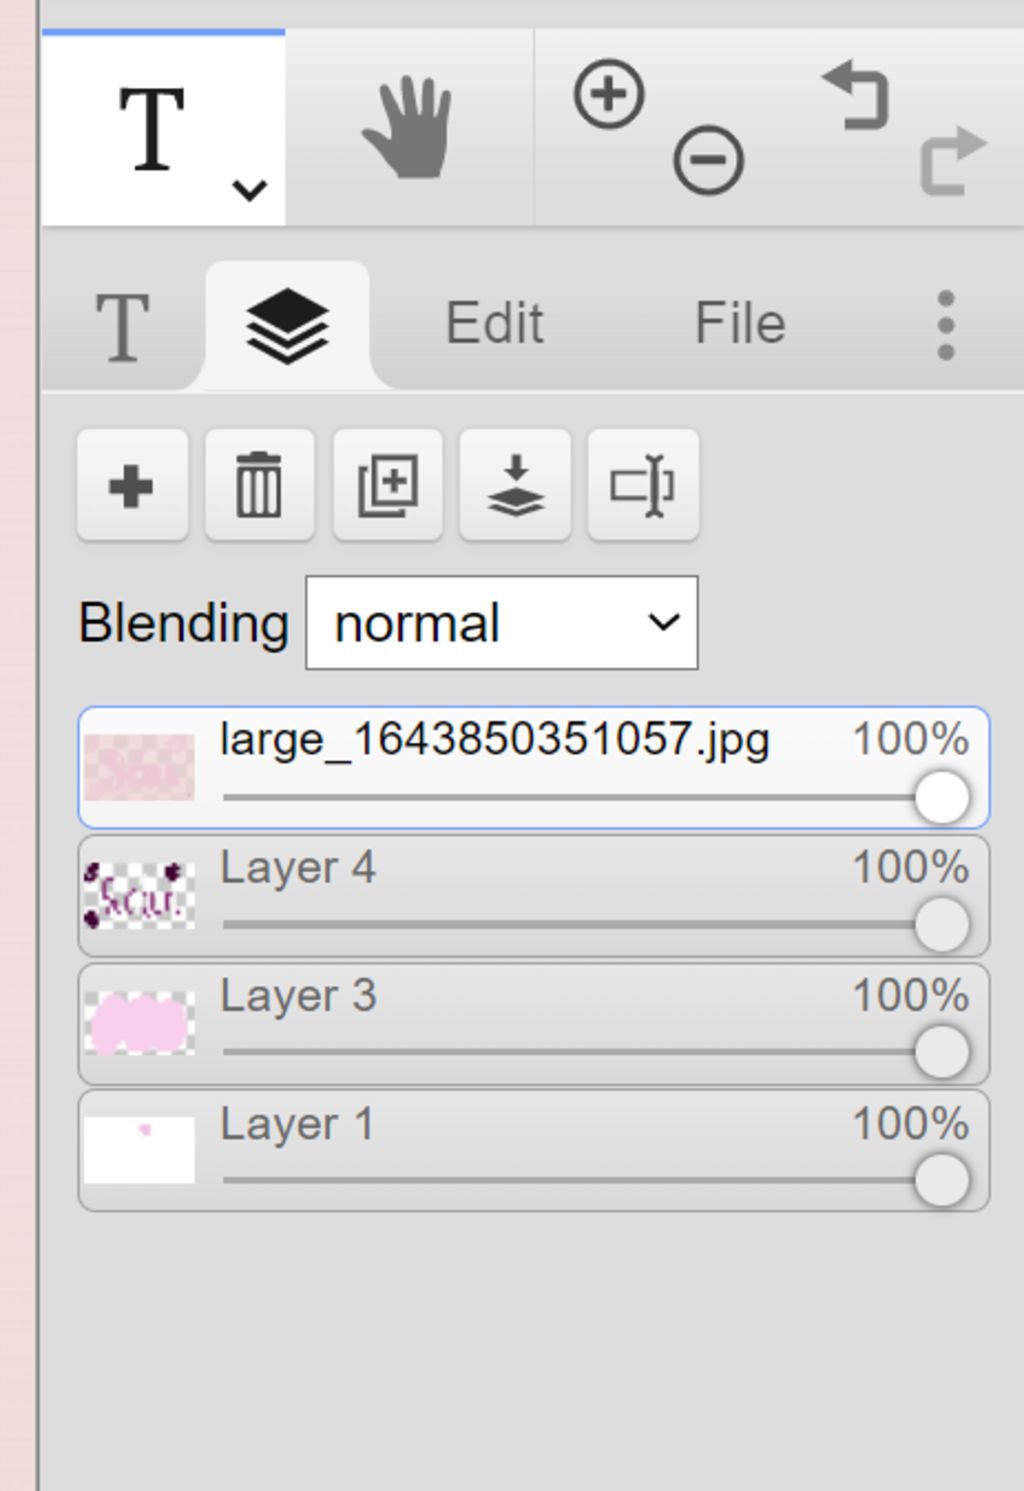Click the zoom in plus icon
This screenshot has width=1024, height=1491.
[608, 94]
